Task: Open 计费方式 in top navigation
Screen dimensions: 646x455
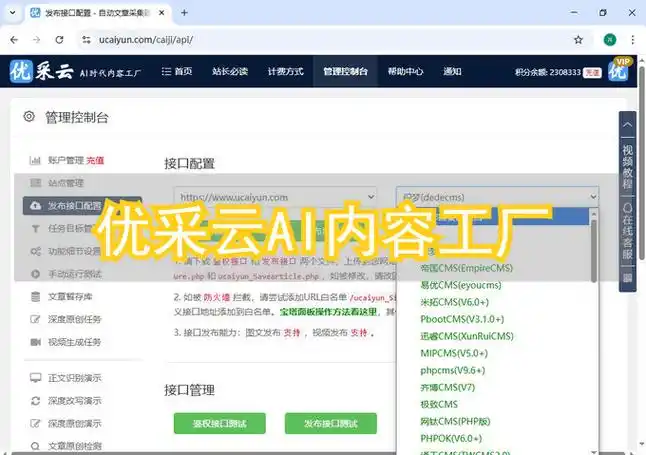Action: pos(286,71)
